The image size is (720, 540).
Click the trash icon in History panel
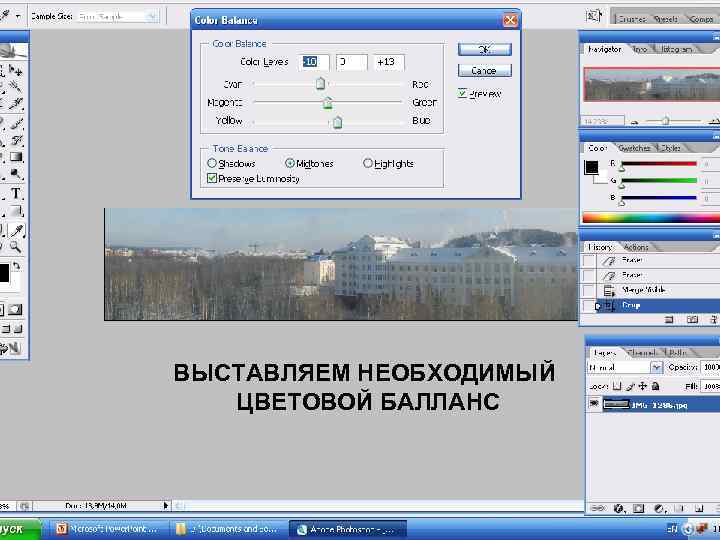pyautogui.click(x=714, y=320)
